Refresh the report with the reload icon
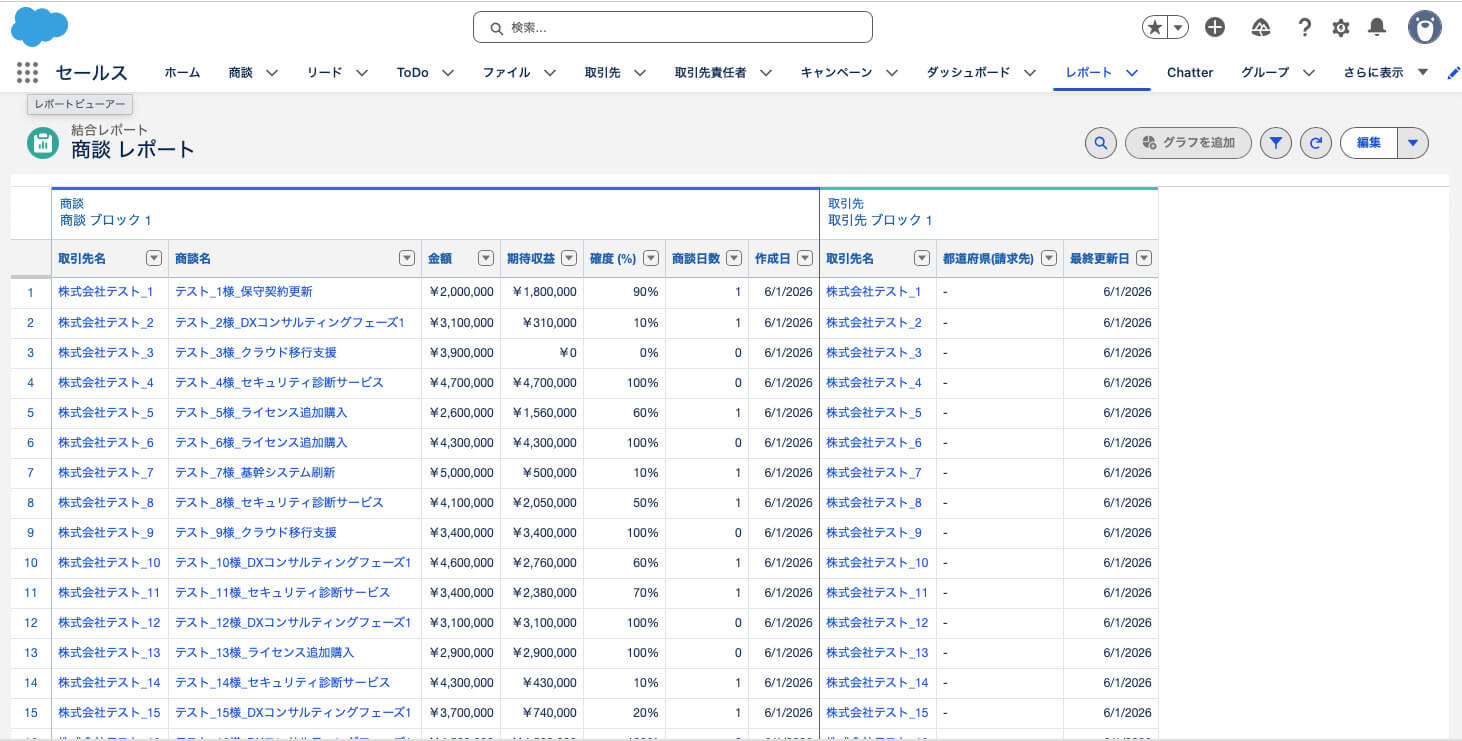This screenshot has height=741, width=1462. coord(1316,143)
